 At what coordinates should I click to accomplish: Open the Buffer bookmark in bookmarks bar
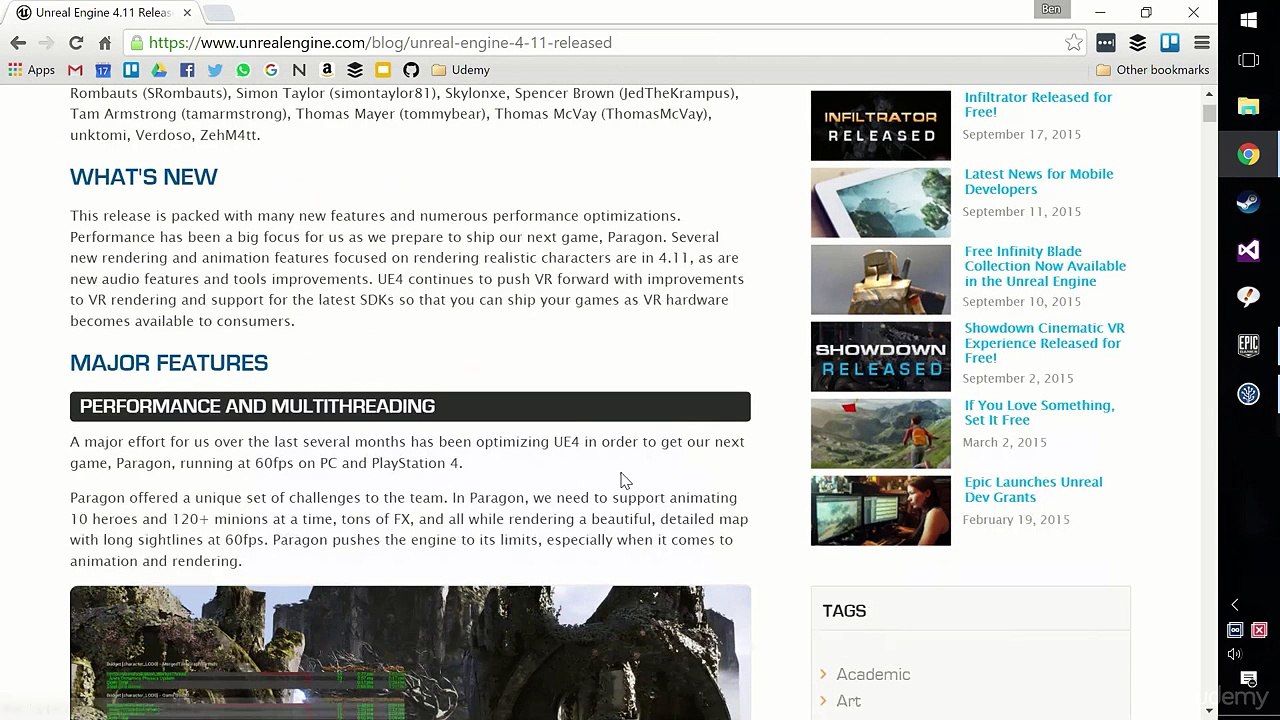click(x=355, y=70)
